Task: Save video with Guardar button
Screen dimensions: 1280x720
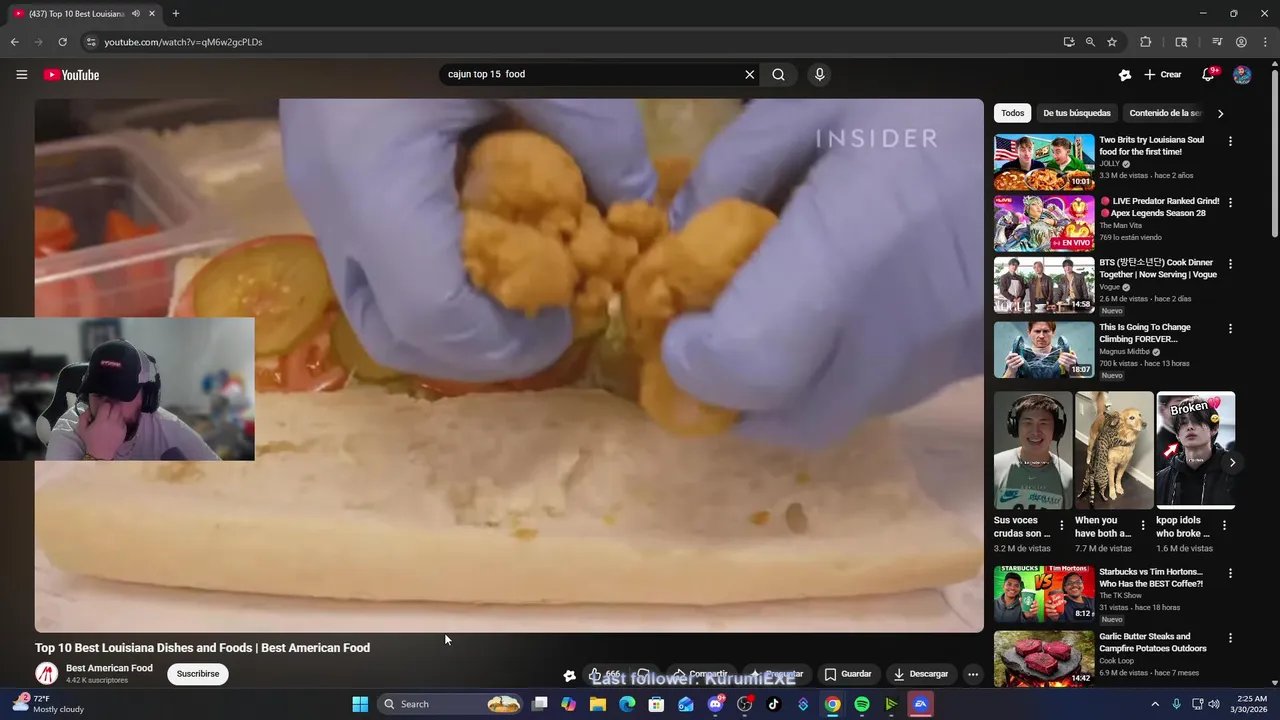Action: (847, 674)
